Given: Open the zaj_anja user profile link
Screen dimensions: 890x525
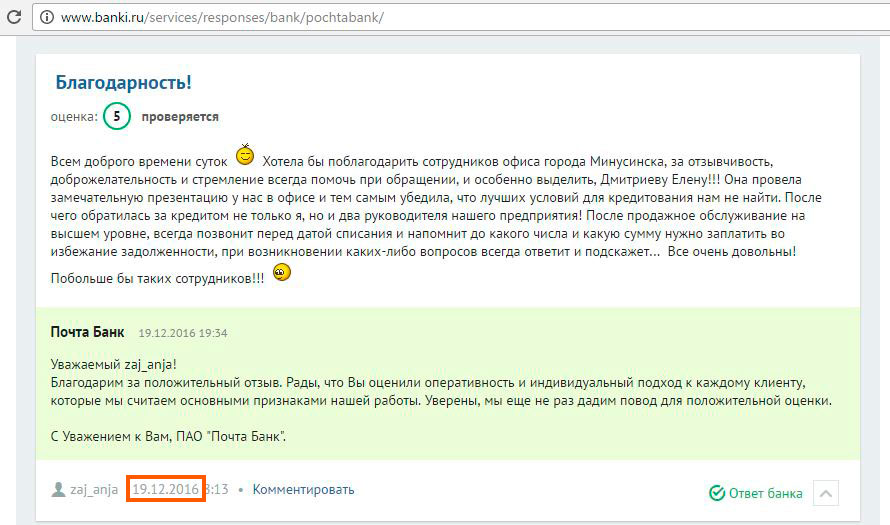Looking at the screenshot, I should pos(94,490).
